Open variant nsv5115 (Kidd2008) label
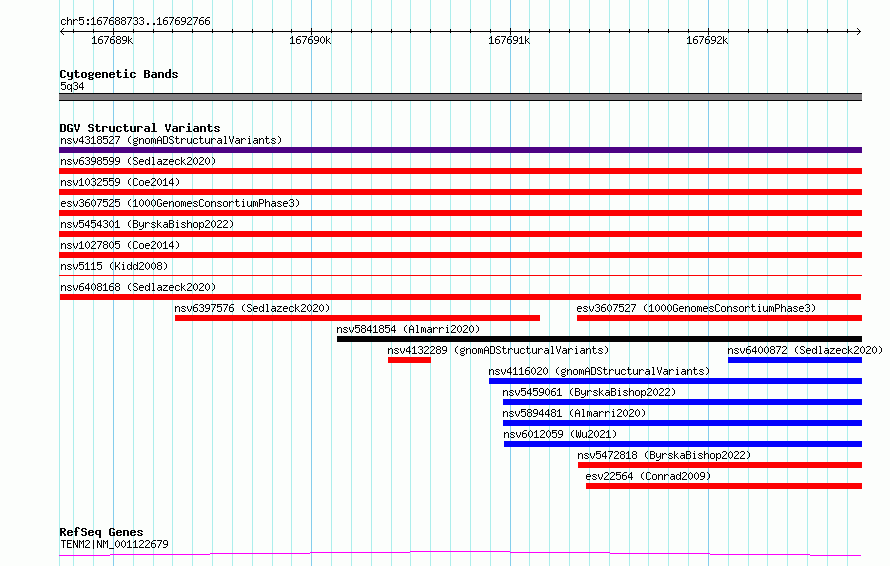The height and width of the screenshot is (566, 890). tap(114, 266)
